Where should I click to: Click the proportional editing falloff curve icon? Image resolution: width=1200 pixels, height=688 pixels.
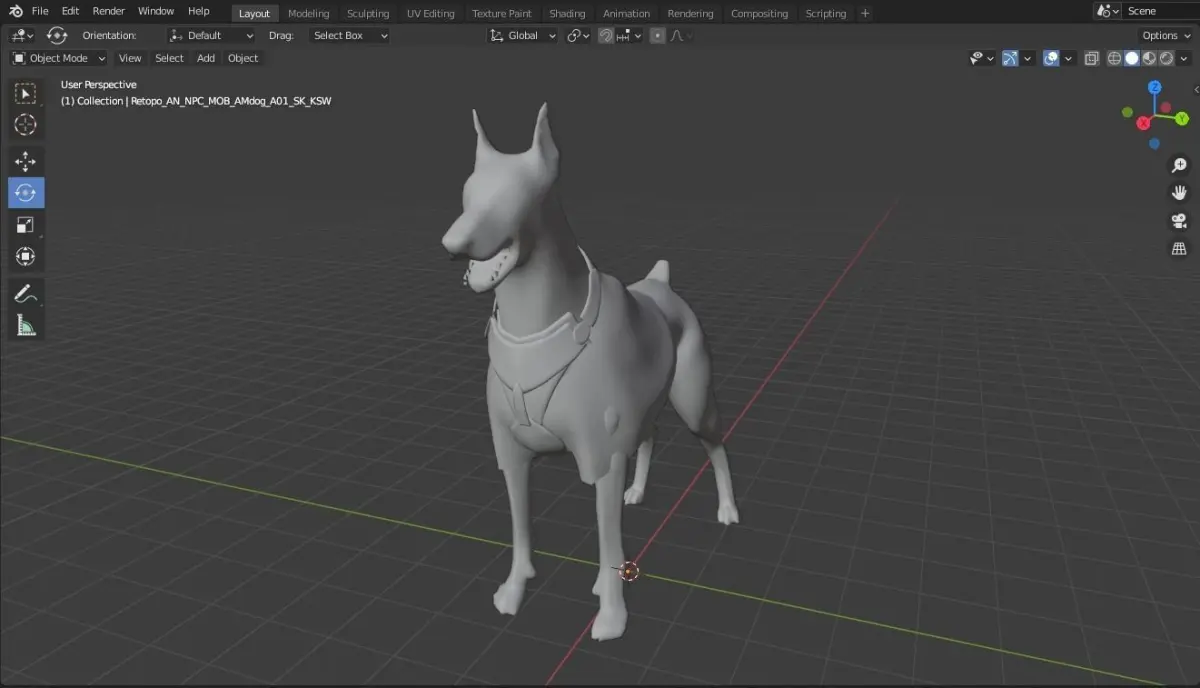click(x=679, y=35)
